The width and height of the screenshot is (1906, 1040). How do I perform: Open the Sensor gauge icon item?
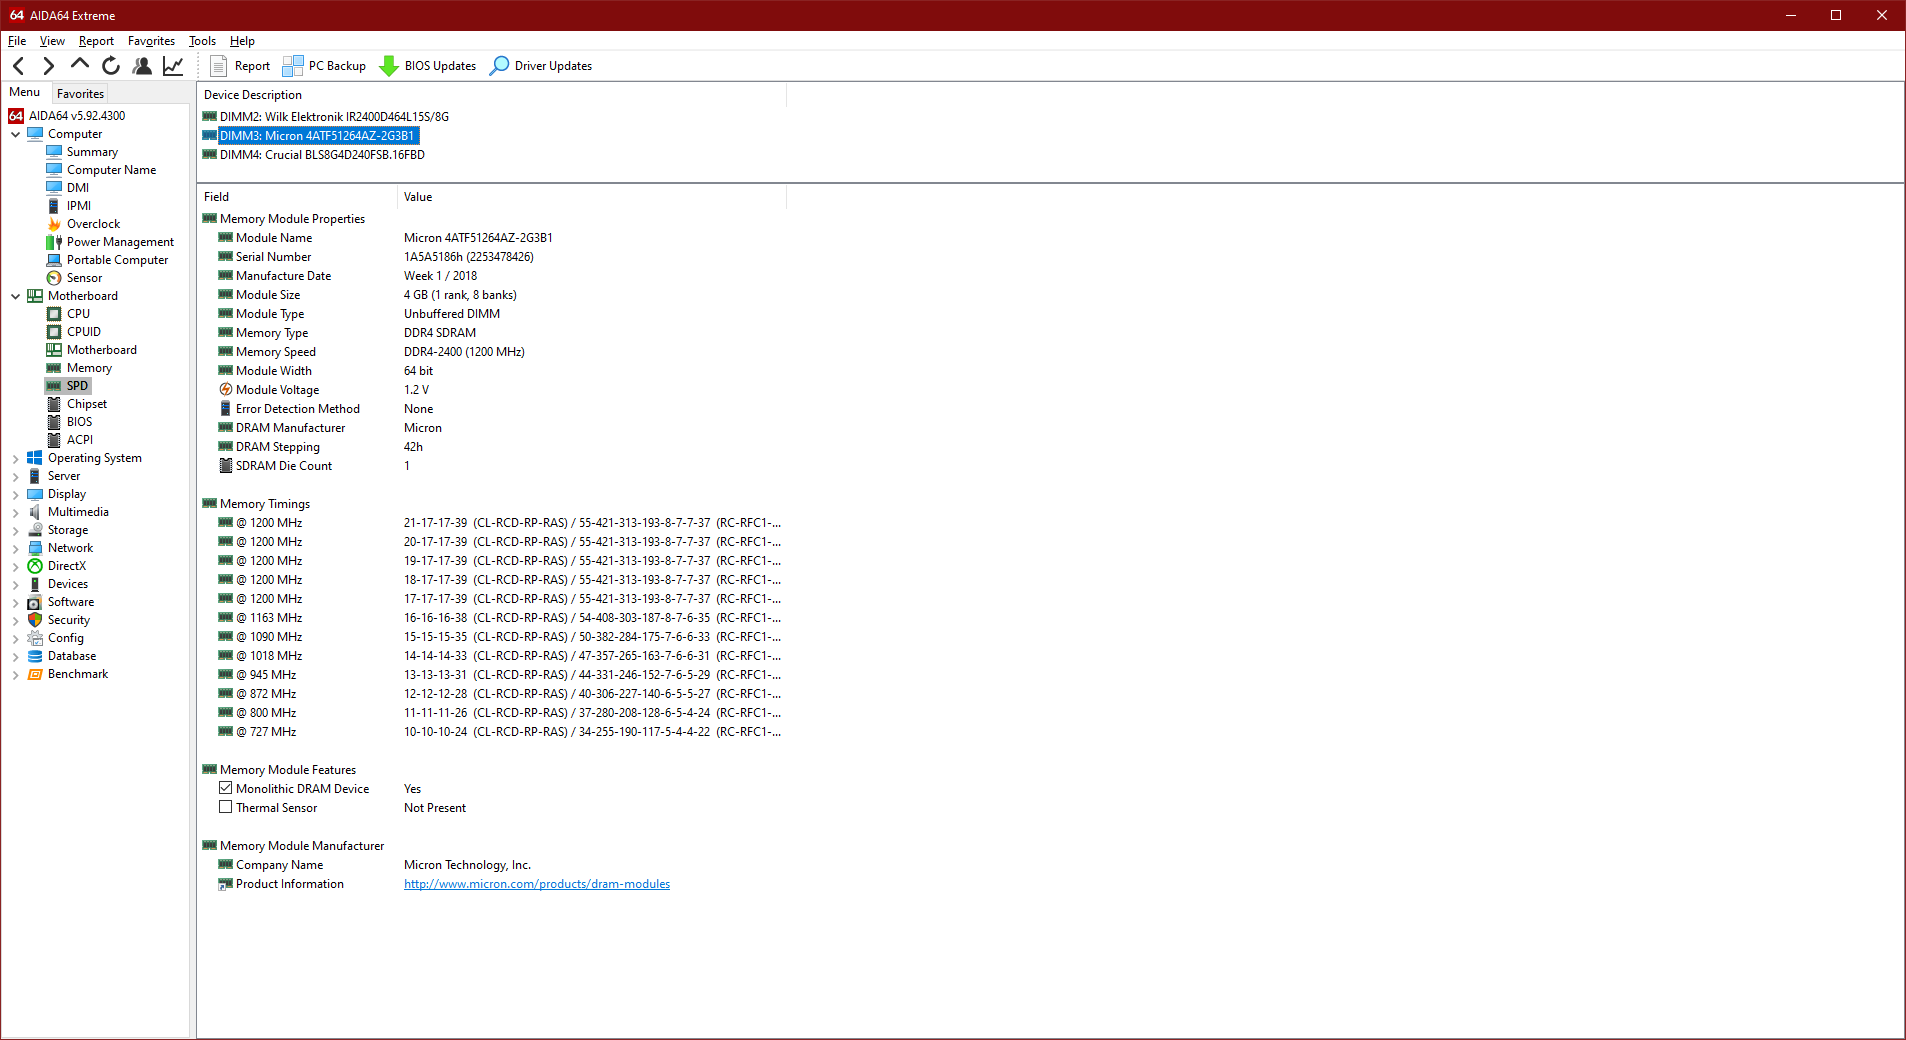pos(54,278)
